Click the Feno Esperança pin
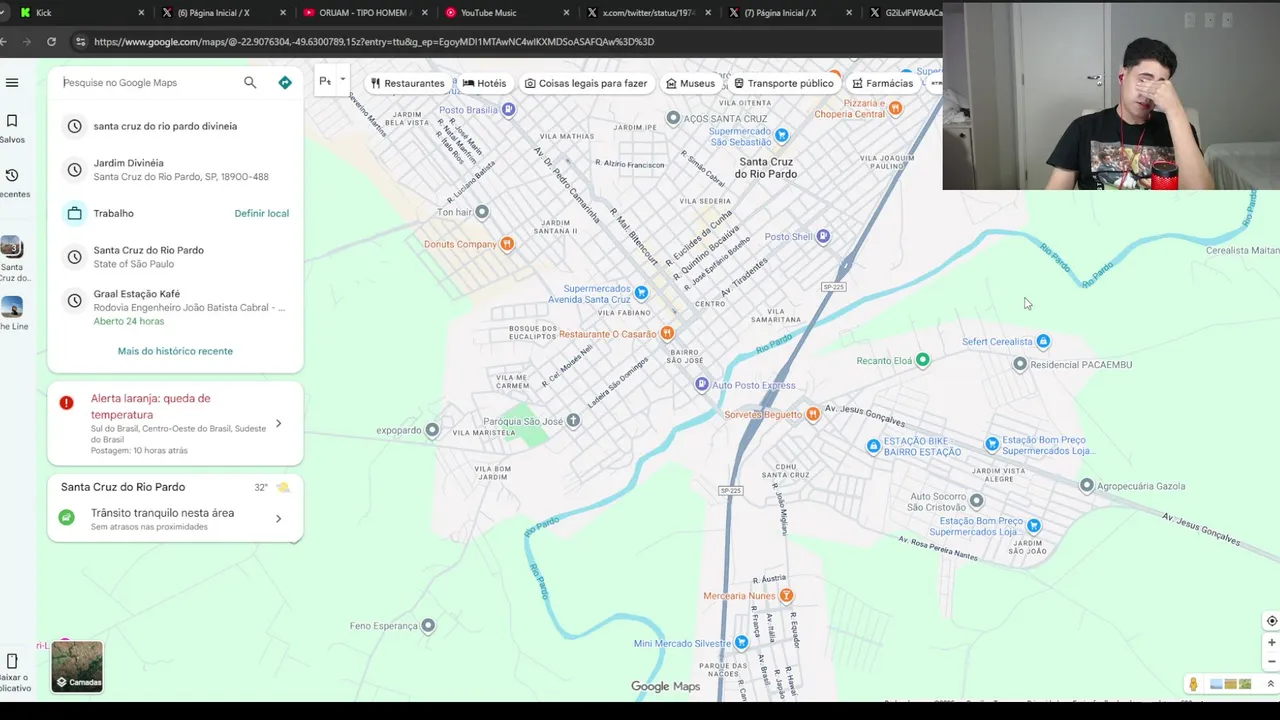 [428, 625]
